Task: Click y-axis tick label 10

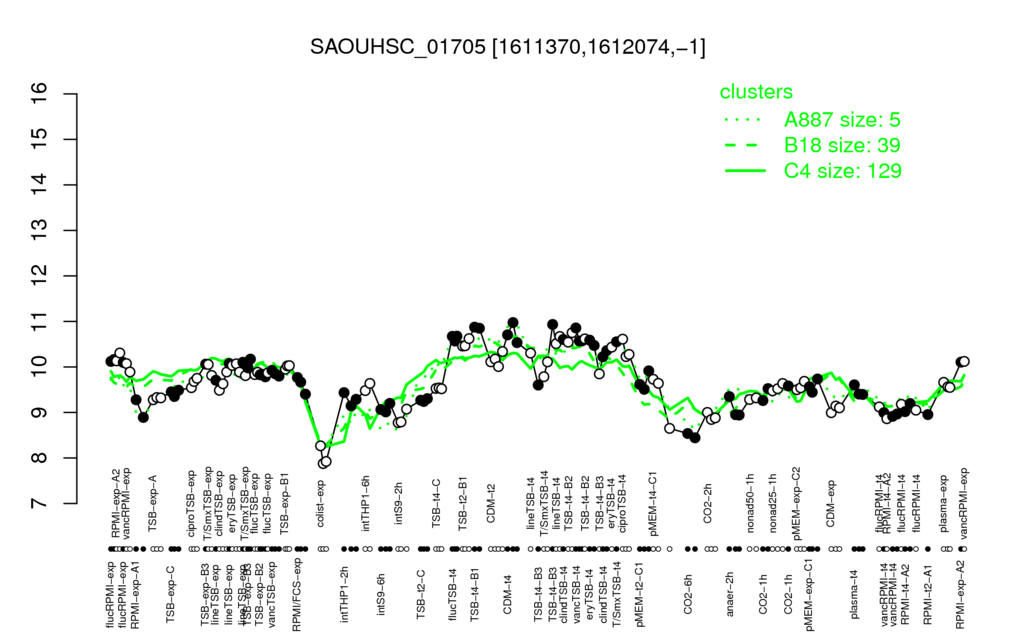Action: (x=39, y=367)
